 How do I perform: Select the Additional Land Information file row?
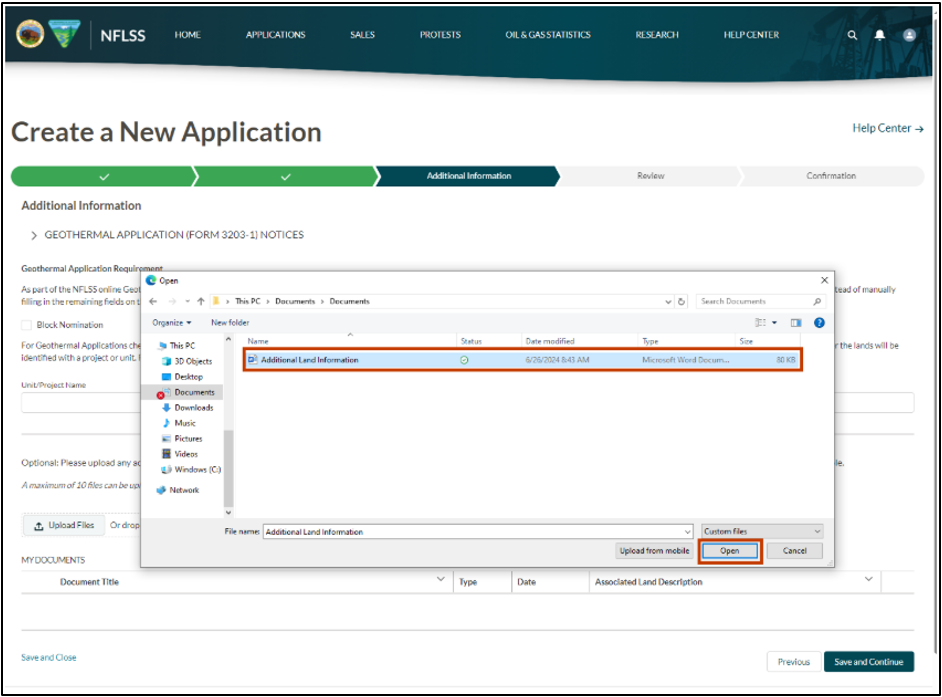pos(522,360)
